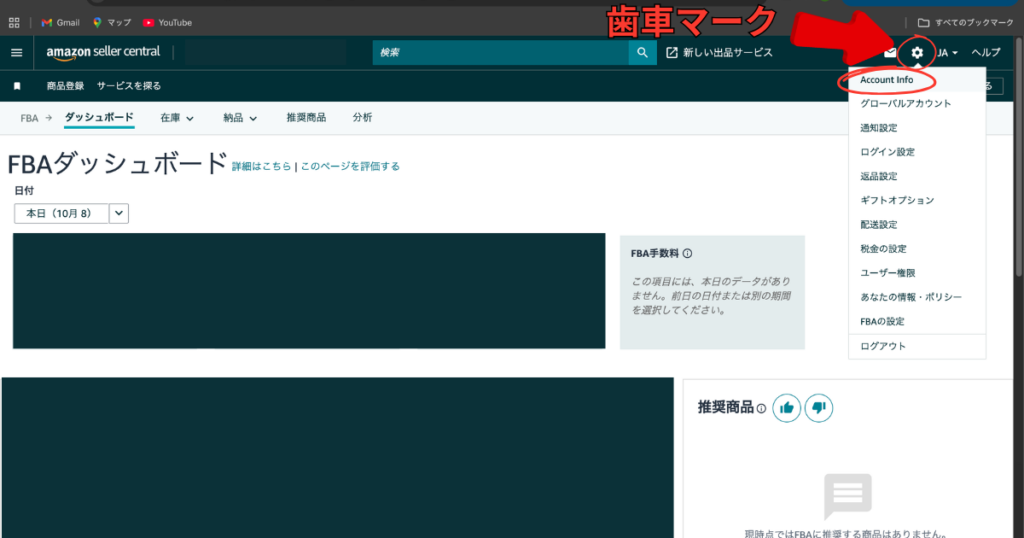
Task: Click the bookmark flag icon
Action: [17, 86]
